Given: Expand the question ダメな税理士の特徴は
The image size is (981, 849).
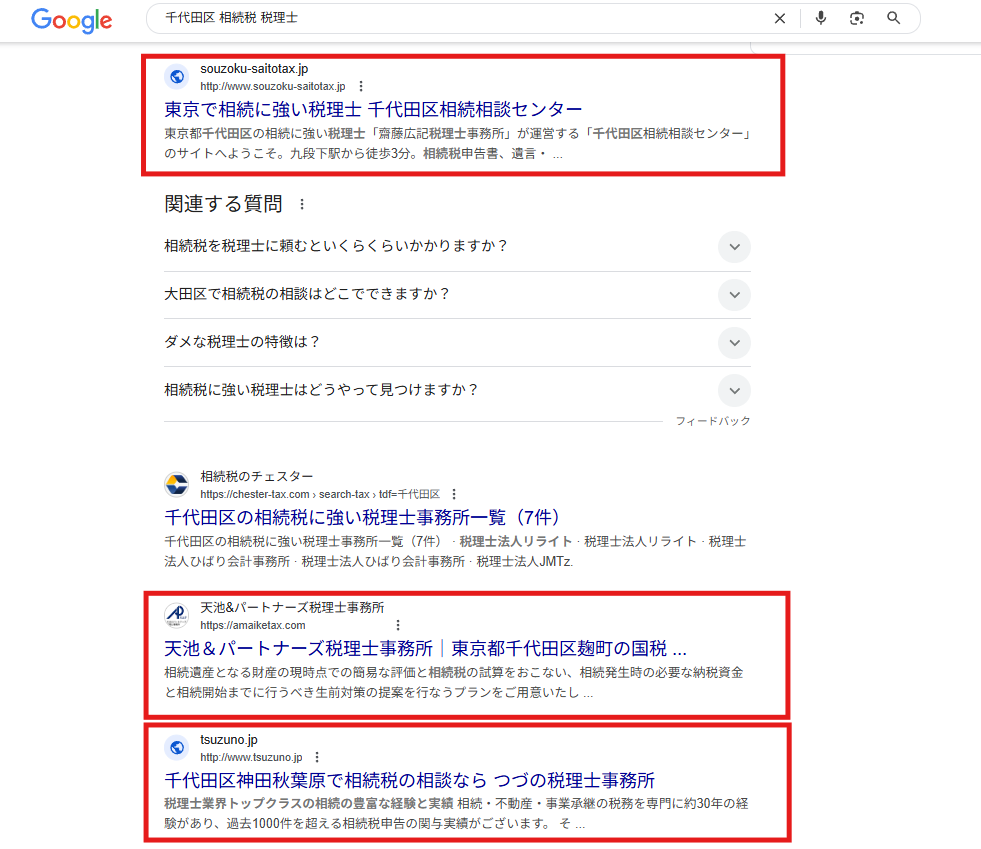Looking at the screenshot, I should (734, 343).
